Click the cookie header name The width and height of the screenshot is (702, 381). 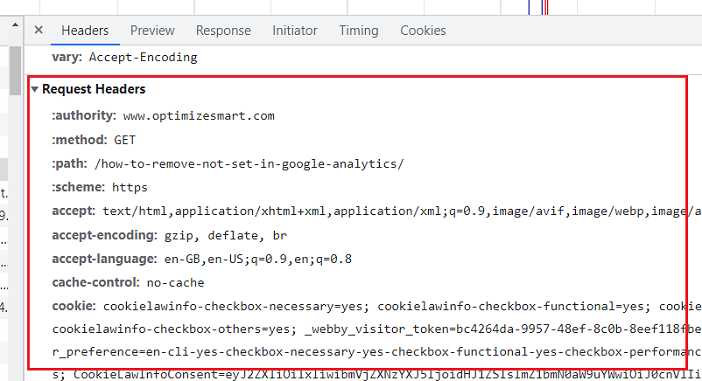pyautogui.click(x=73, y=306)
